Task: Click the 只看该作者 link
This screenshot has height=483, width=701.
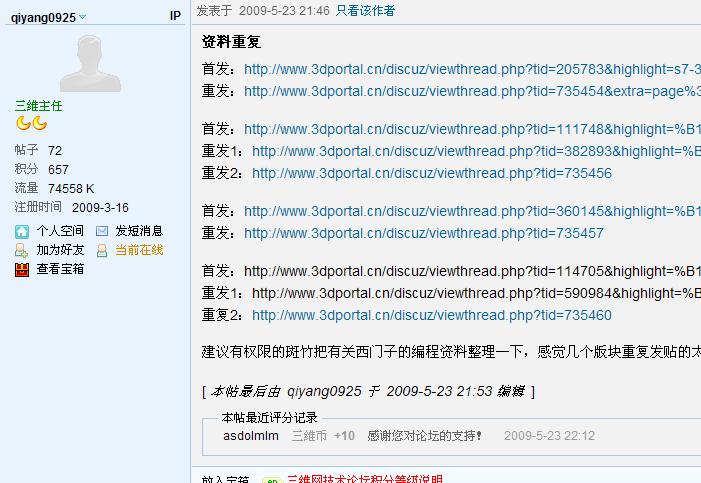Action: 365,11
